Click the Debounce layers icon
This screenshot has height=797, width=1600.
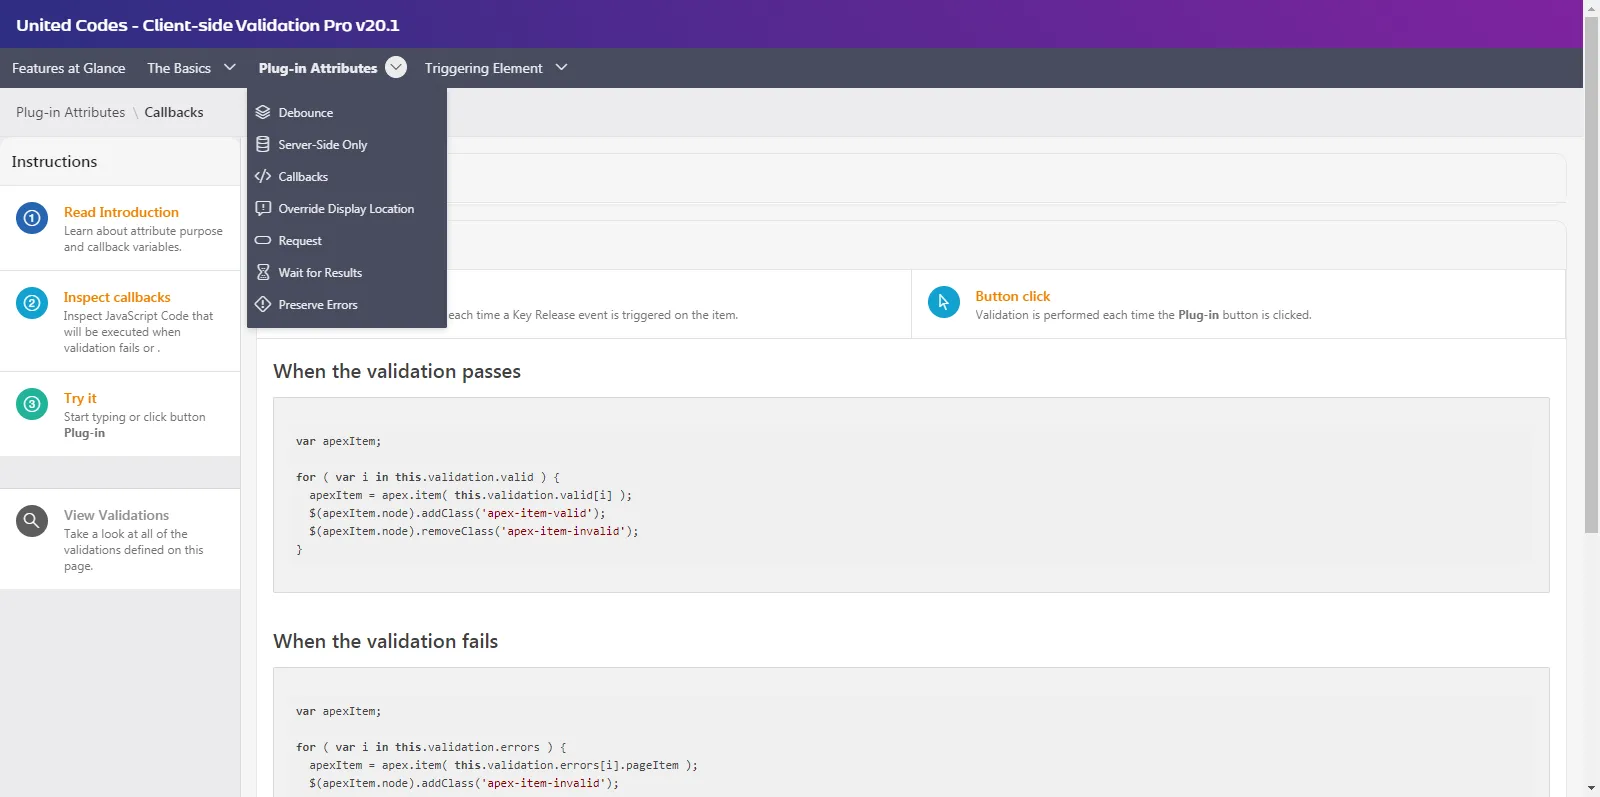click(x=263, y=112)
